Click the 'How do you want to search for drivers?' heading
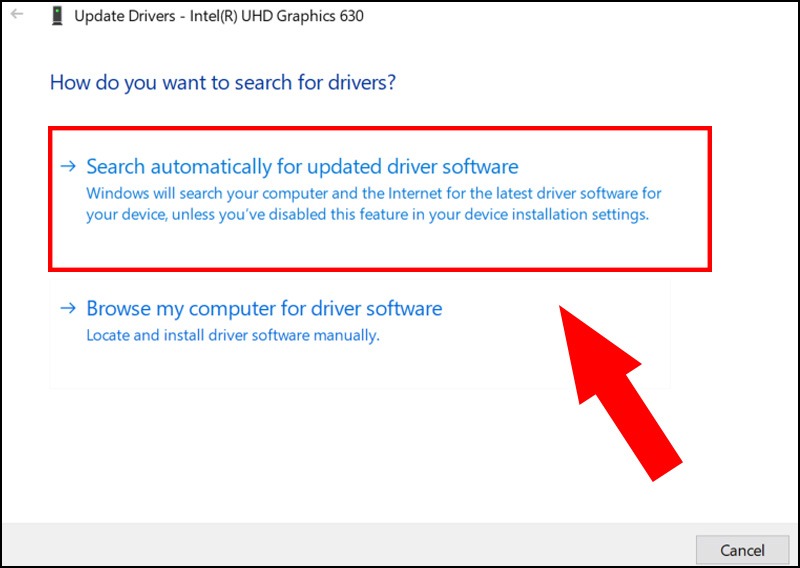Viewport: 800px width, 568px height. click(x=222, y=83)
